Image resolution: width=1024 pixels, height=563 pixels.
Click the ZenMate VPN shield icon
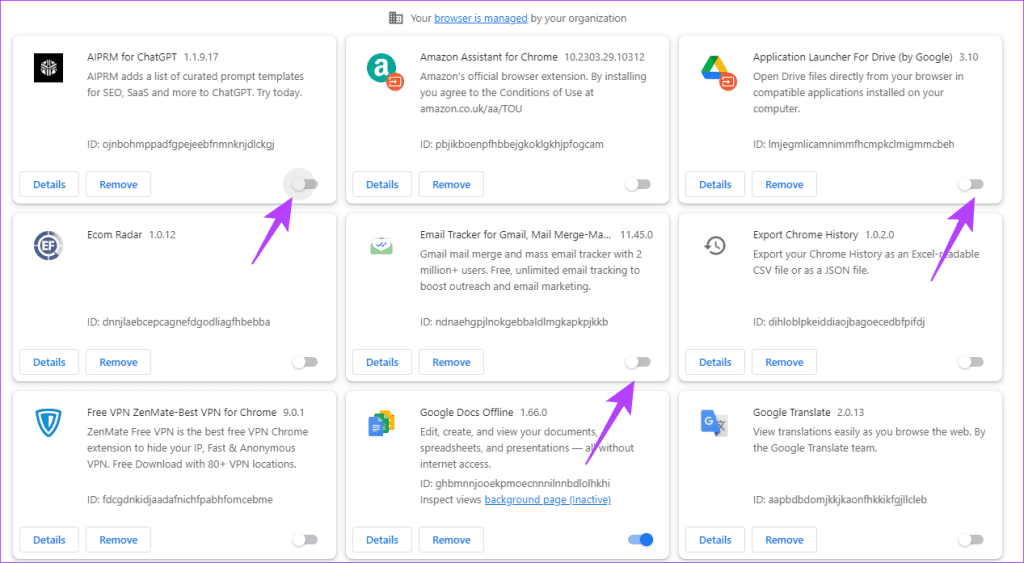pyautogui.click(x=49, y=423)
